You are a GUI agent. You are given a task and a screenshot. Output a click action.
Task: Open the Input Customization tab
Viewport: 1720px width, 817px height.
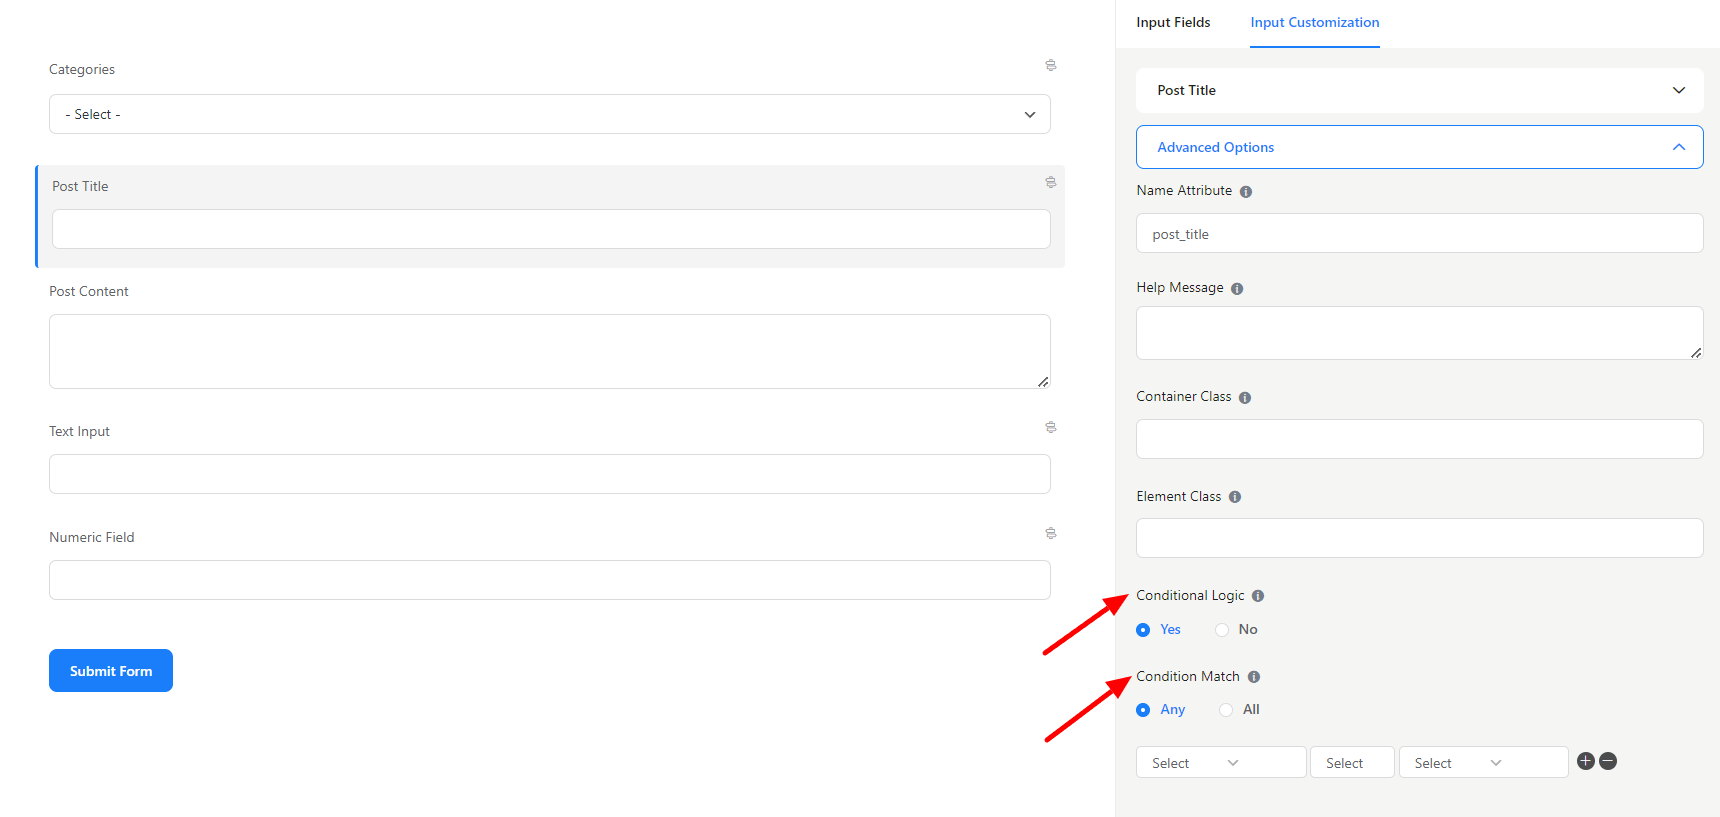point(1314,22)
